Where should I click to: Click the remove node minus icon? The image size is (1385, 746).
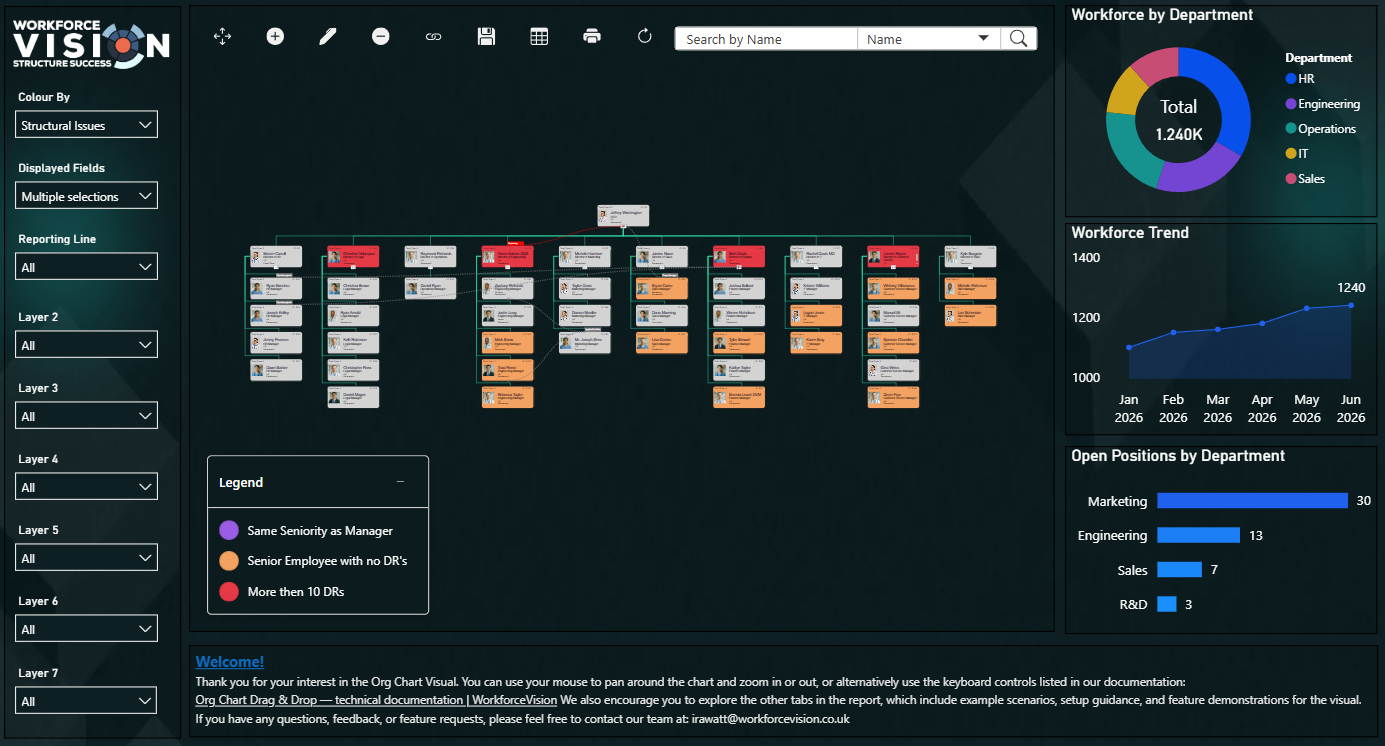(381, 36)
